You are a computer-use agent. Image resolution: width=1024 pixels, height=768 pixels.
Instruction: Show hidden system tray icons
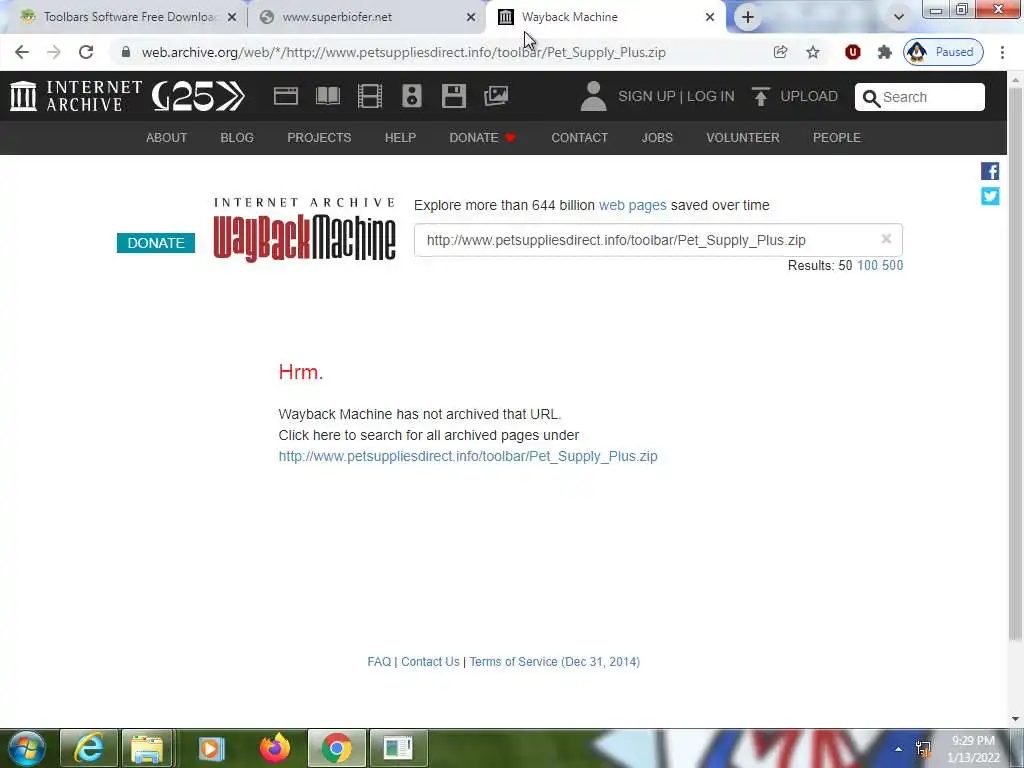coord(899,749)
